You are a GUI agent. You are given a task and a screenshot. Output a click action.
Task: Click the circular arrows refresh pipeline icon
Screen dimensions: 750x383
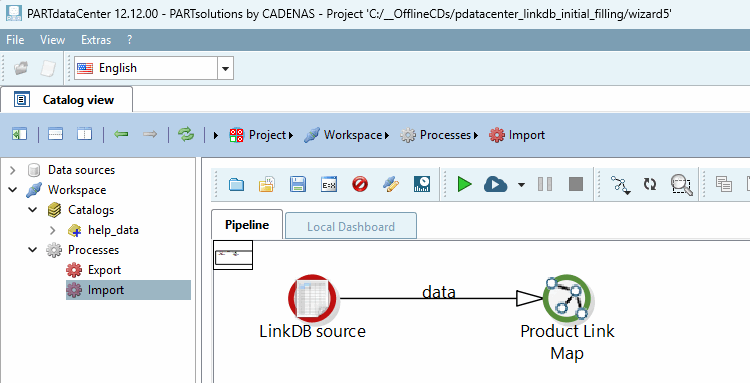click(x=650, y=184)
